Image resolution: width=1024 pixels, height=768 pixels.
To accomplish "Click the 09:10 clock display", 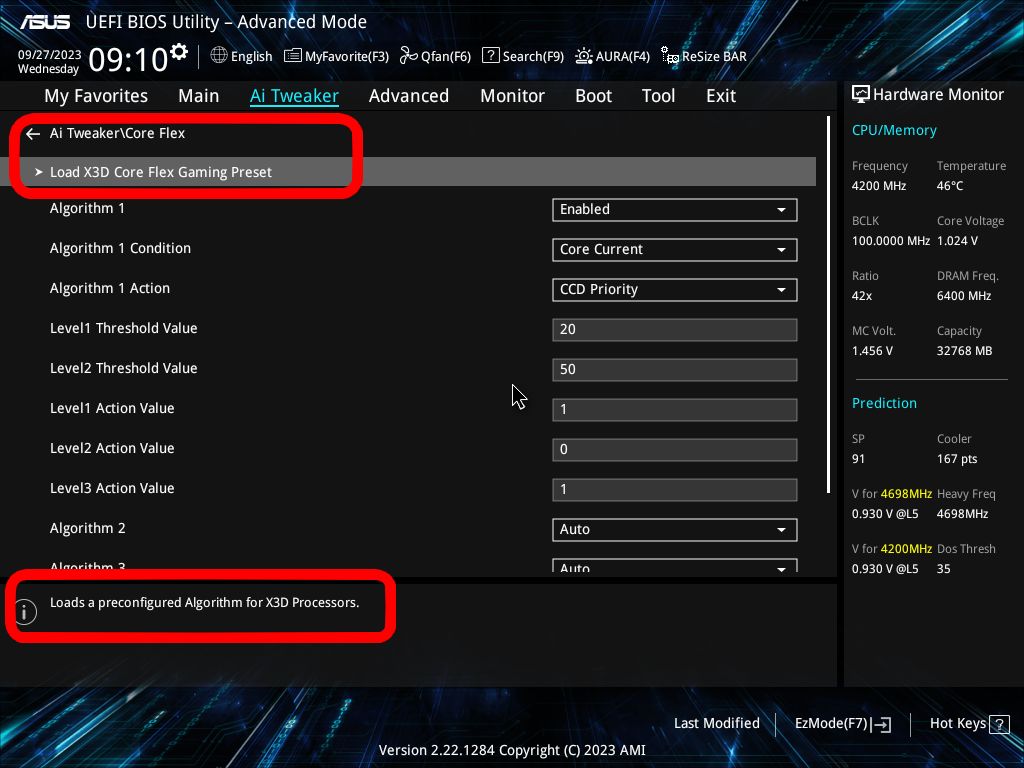I will (129, 59).
